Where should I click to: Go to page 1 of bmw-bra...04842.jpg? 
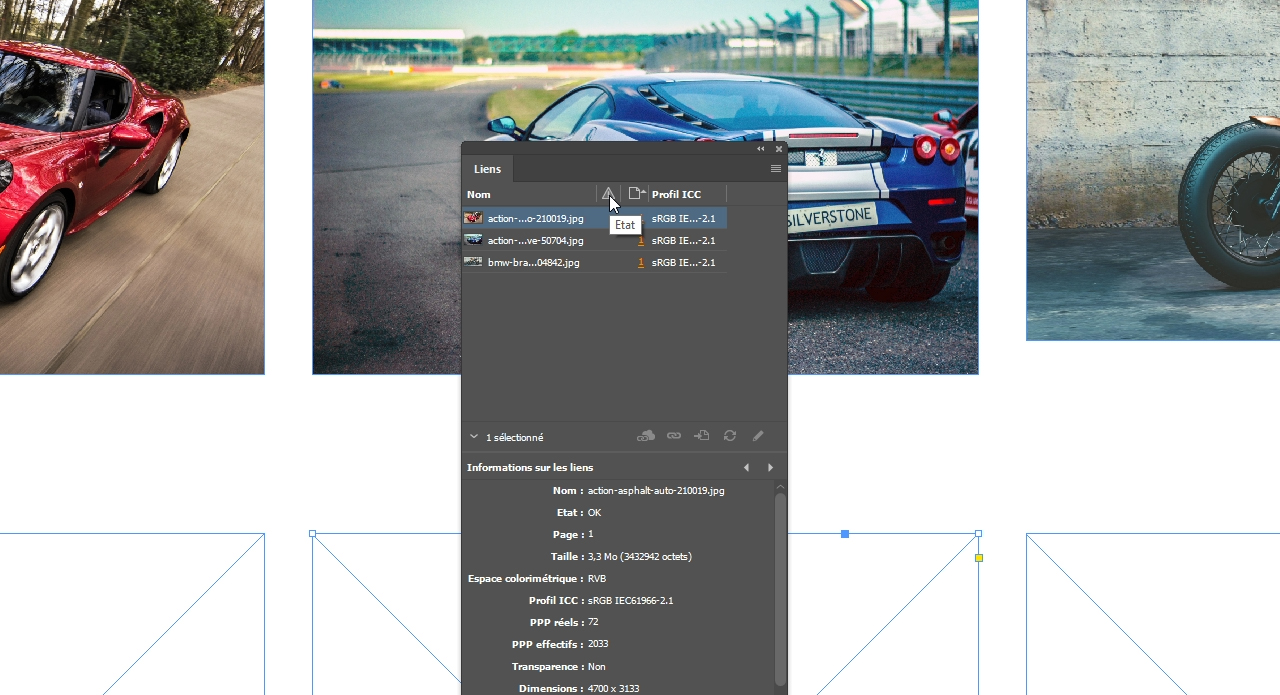click(641, 262)
